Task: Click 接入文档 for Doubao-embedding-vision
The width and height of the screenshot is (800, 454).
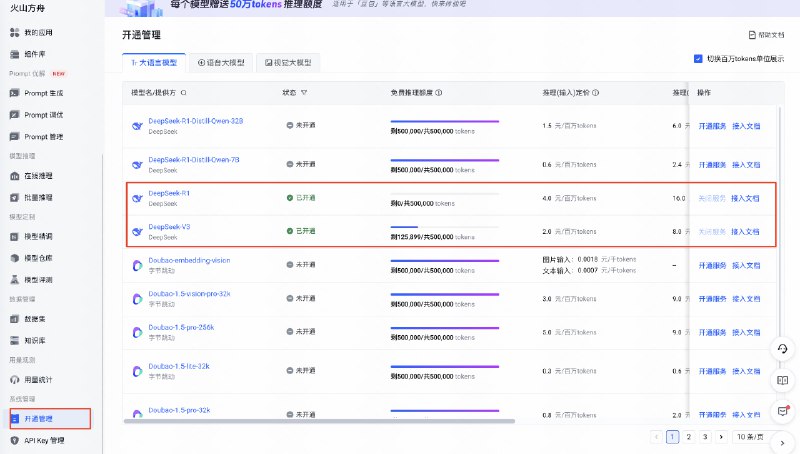Action: (x=746, y=266)
